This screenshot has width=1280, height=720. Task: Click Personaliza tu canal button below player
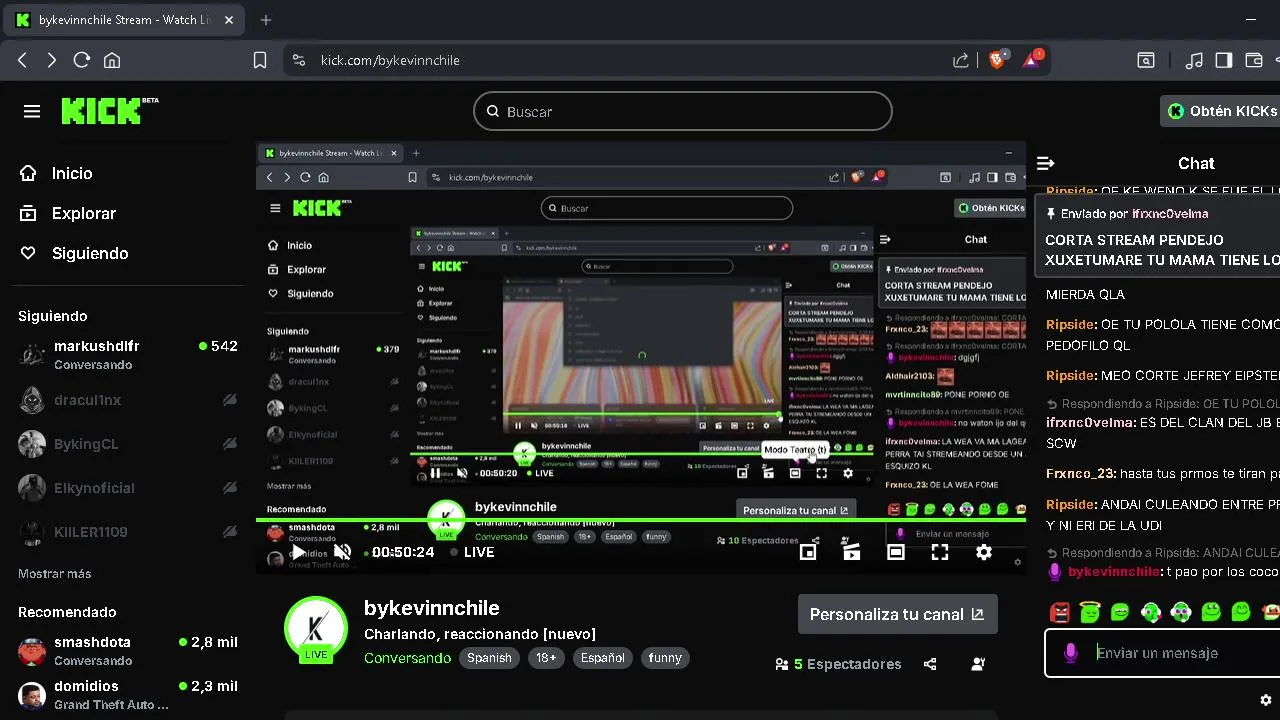[x=897, y=614]
